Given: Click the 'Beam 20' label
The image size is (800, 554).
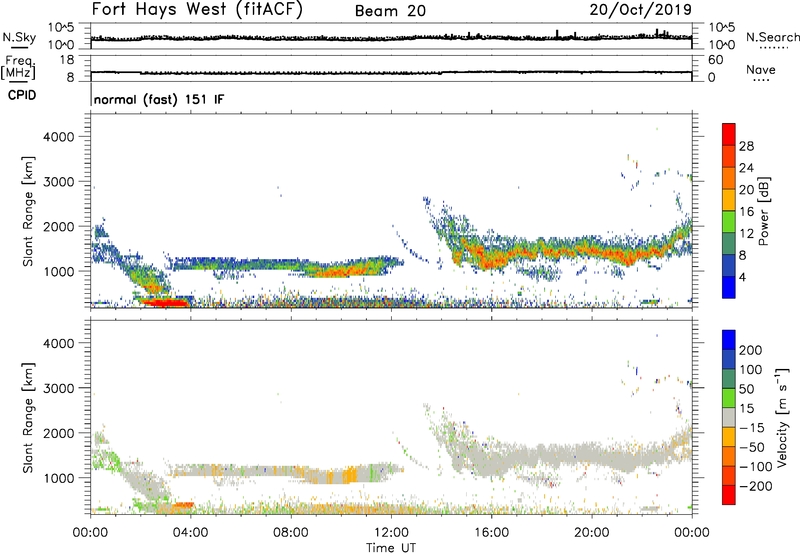Looking at the screenshot, I should click(390, 11).
